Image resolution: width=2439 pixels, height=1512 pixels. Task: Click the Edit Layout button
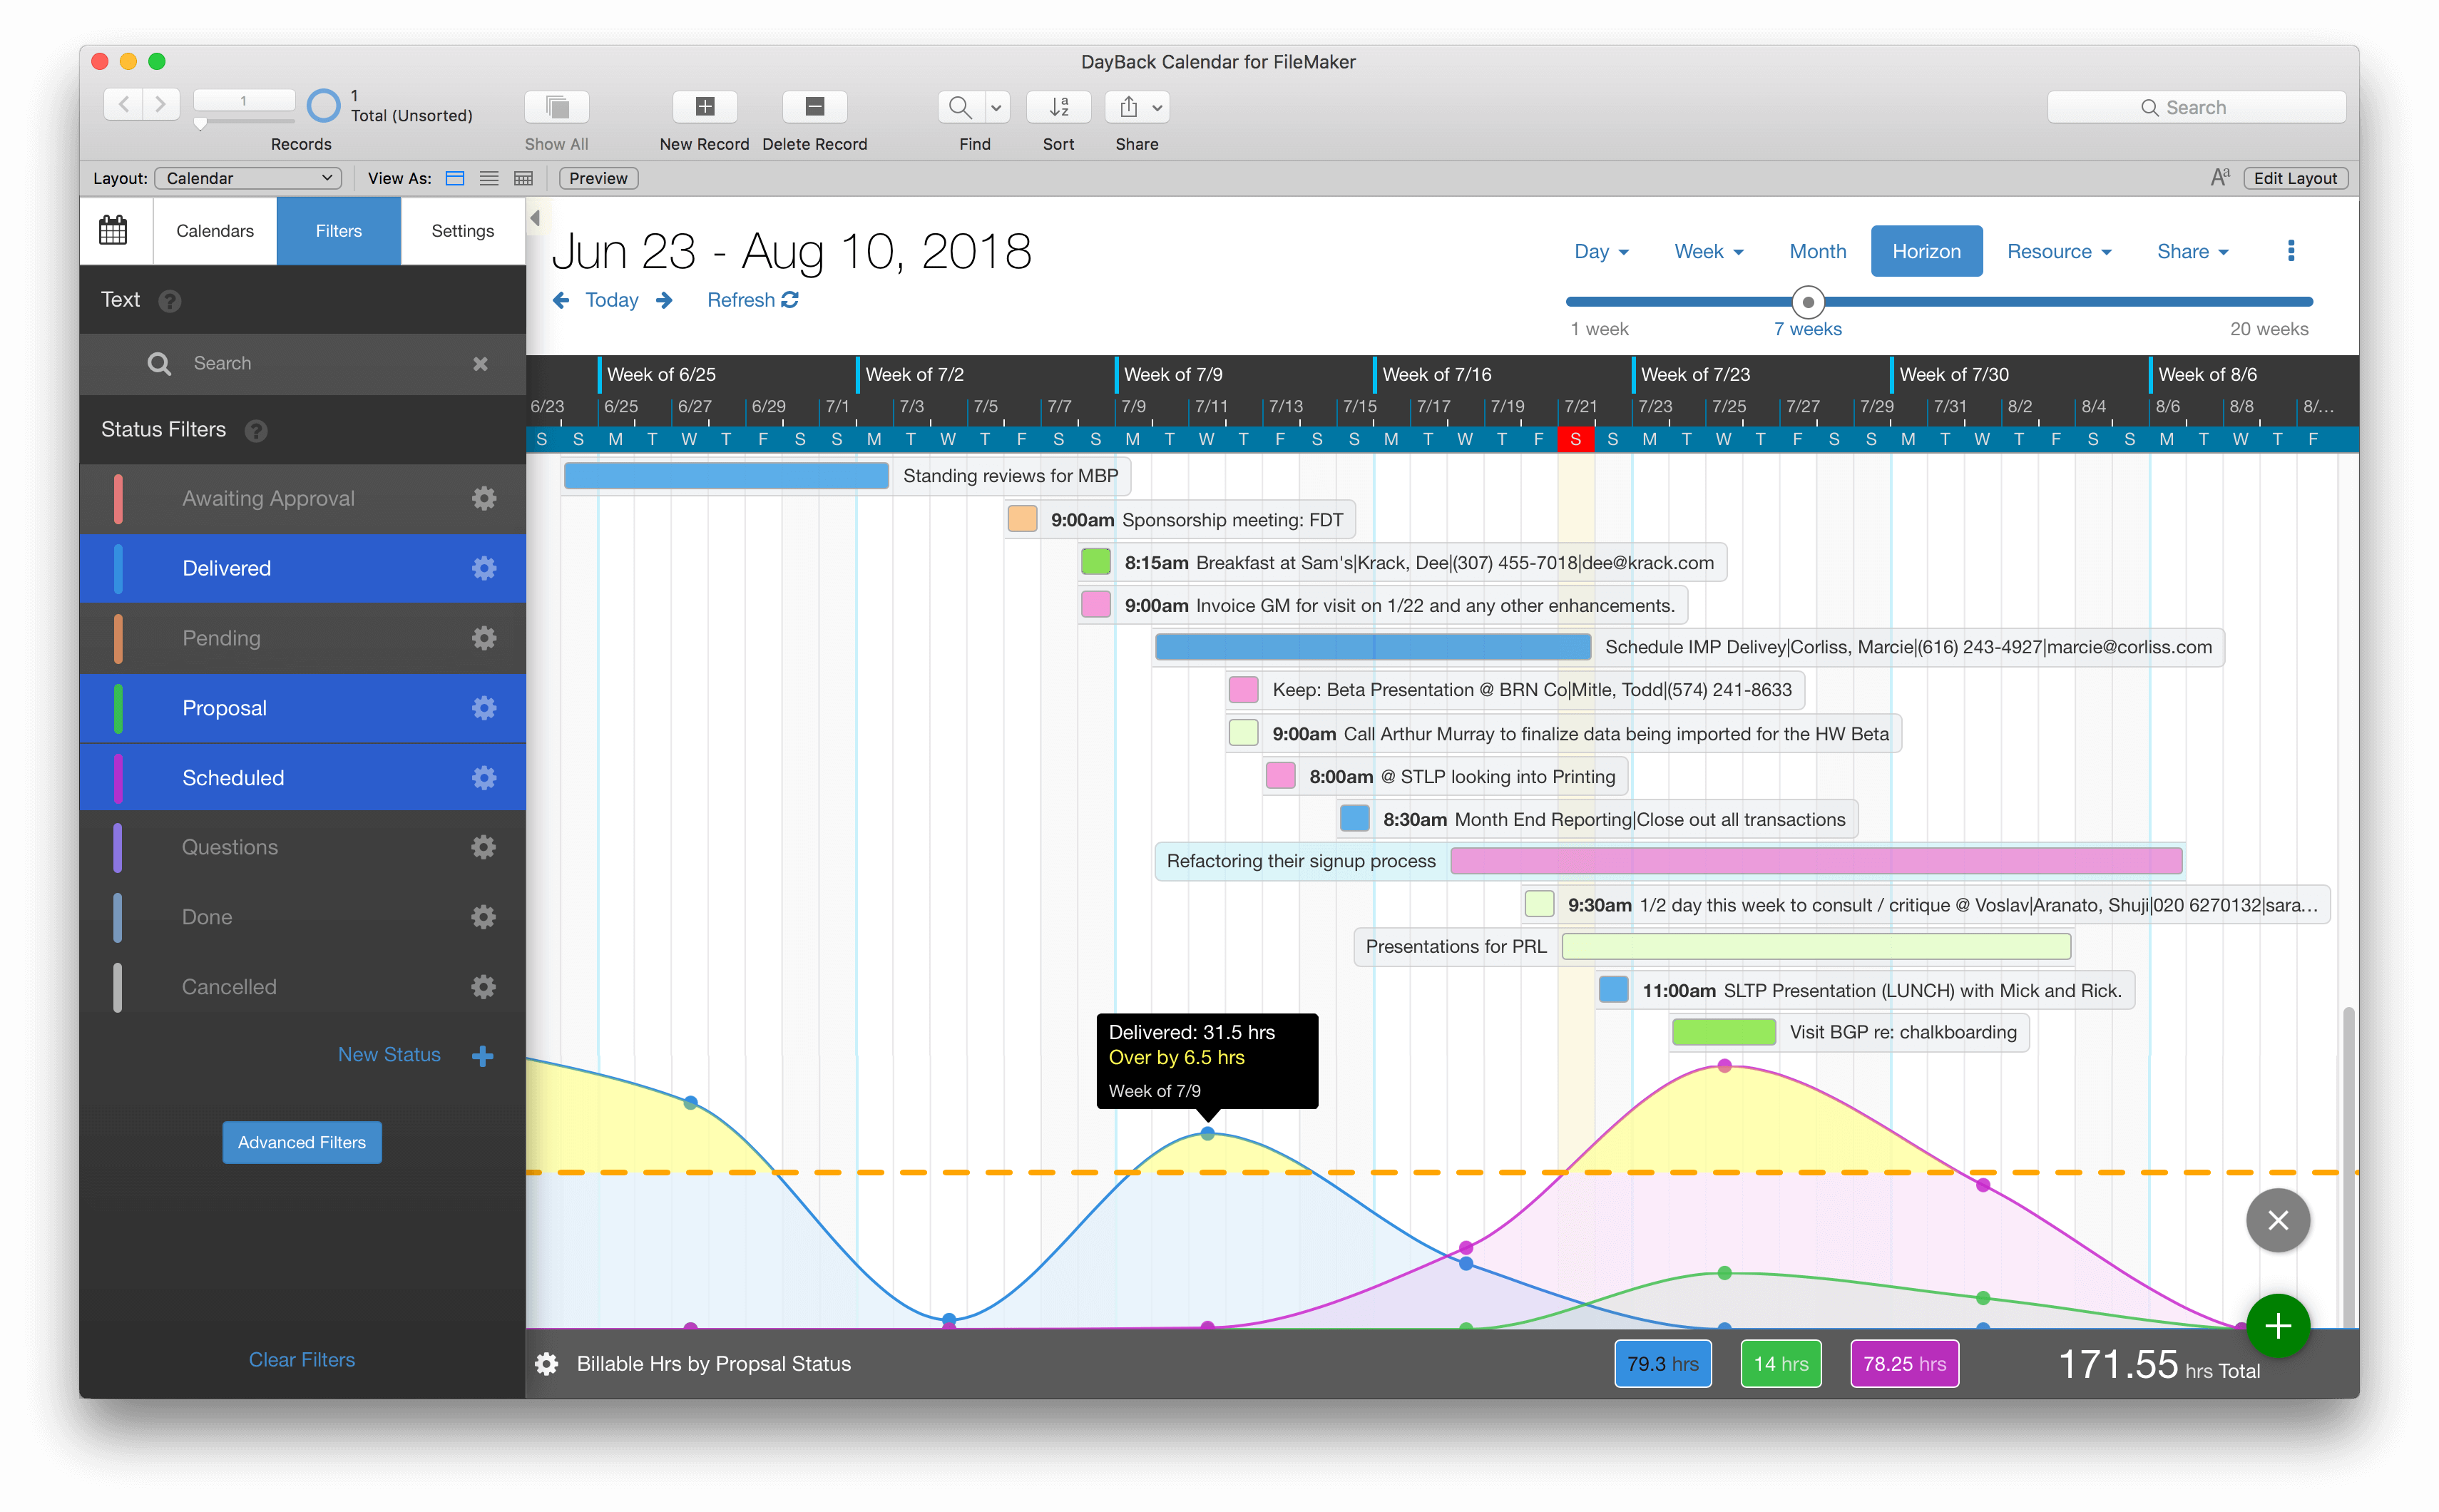coord(2294,178)
